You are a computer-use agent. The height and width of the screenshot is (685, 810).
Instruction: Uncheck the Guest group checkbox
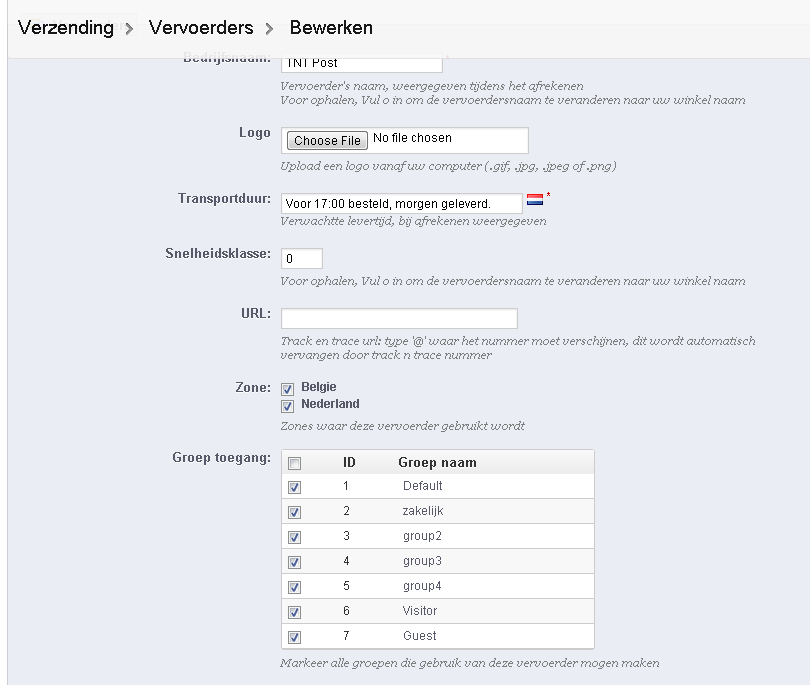coord(294,637)
